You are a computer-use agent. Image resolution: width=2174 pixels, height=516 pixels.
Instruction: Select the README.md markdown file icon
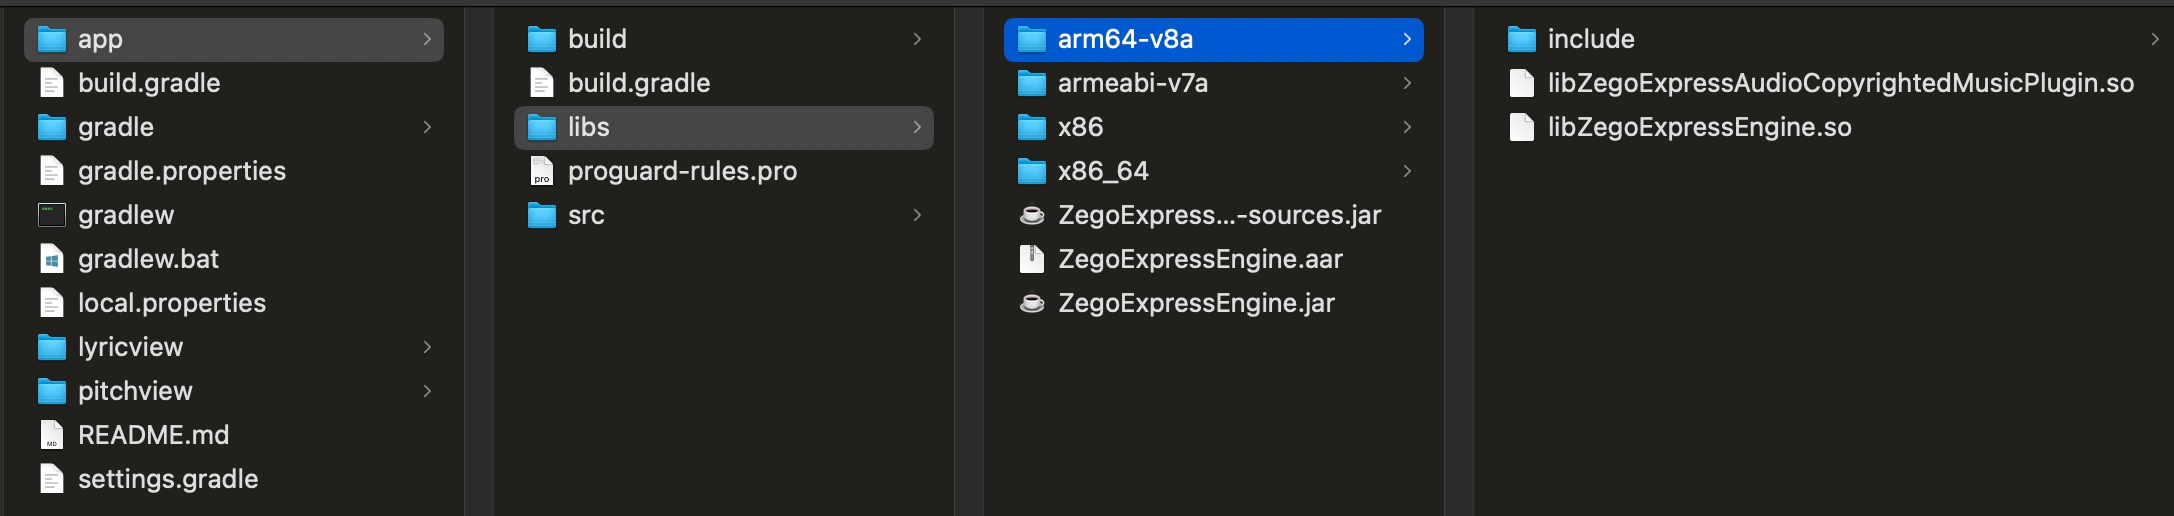pos(52,435)
